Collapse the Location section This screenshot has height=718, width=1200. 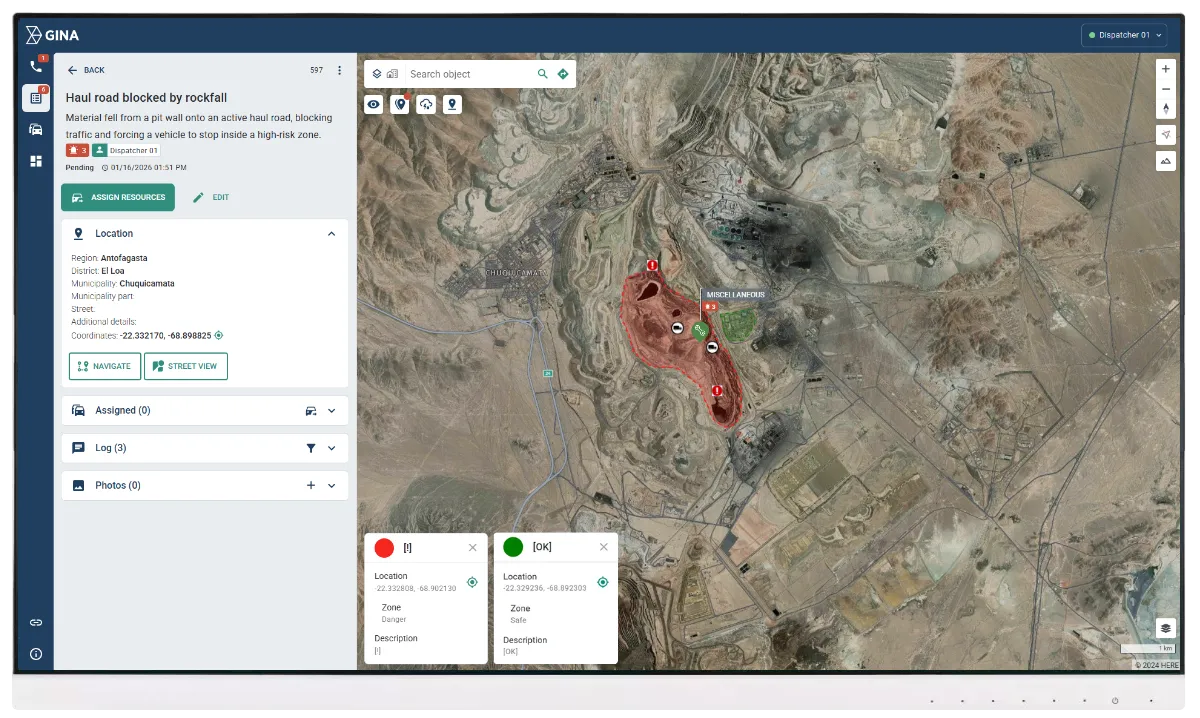coord(331,233)
